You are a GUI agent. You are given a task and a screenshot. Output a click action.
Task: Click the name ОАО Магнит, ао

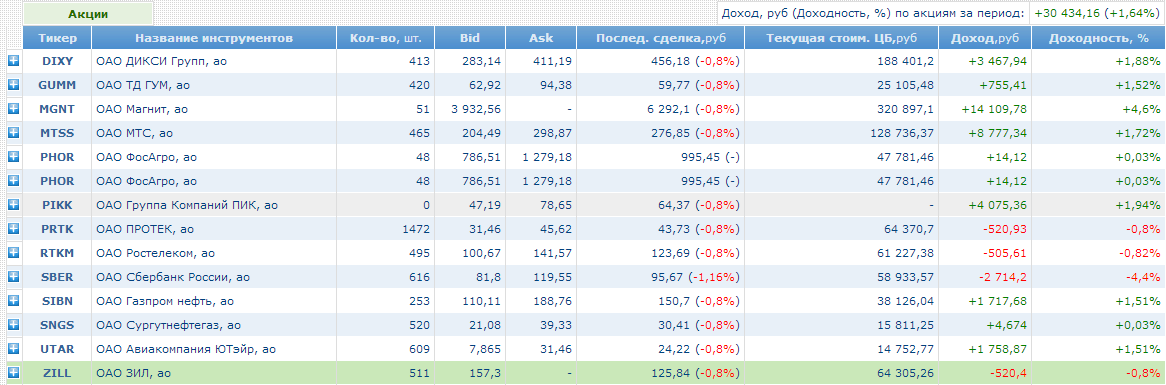(142, 109)
